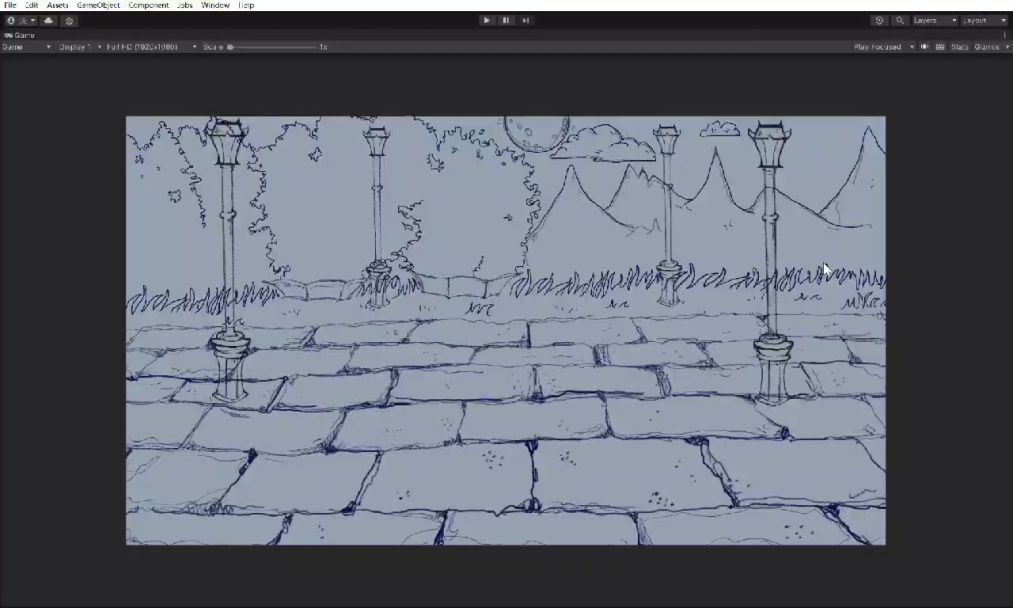The height and width of the screenshot is (608, 1013).
Task: Click the Scale slider handle
Action: coord(230,47)
